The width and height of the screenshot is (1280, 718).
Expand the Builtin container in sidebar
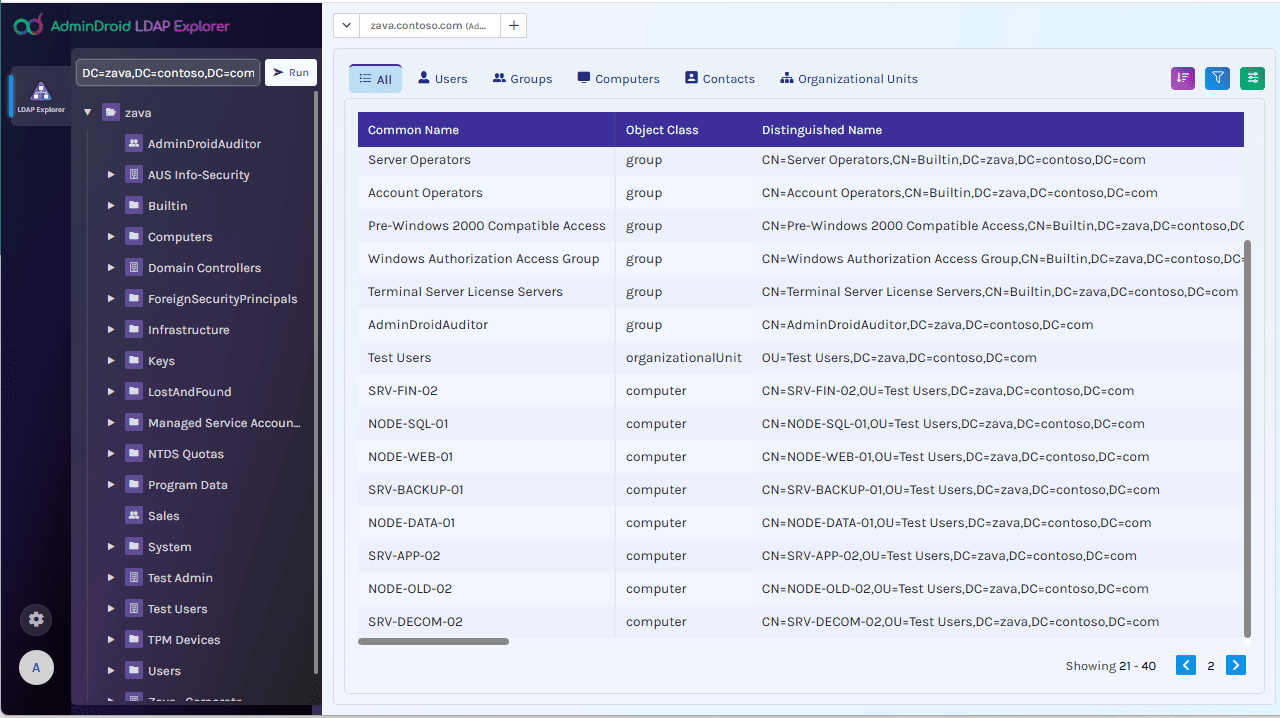click(x=109, y=205)
